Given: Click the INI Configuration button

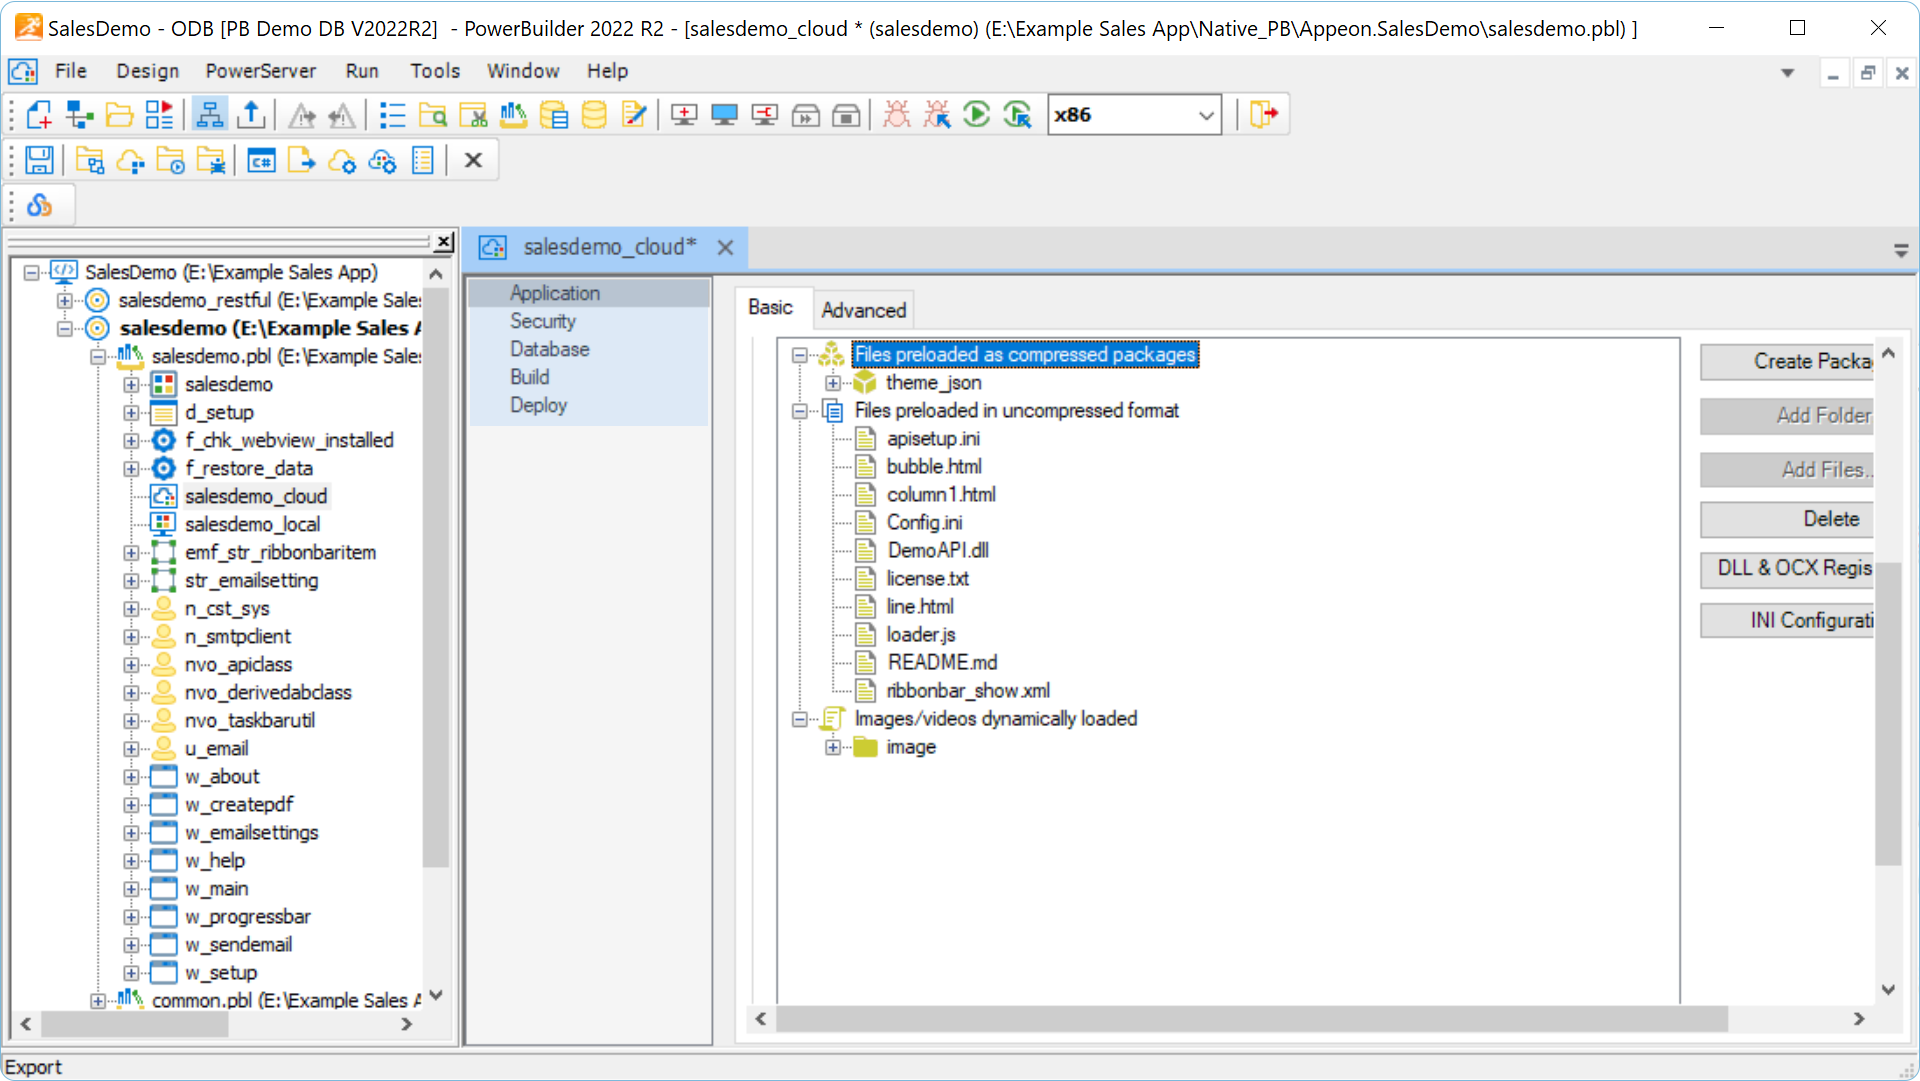Looking at the screenshot, I should tap(1787, 621).
